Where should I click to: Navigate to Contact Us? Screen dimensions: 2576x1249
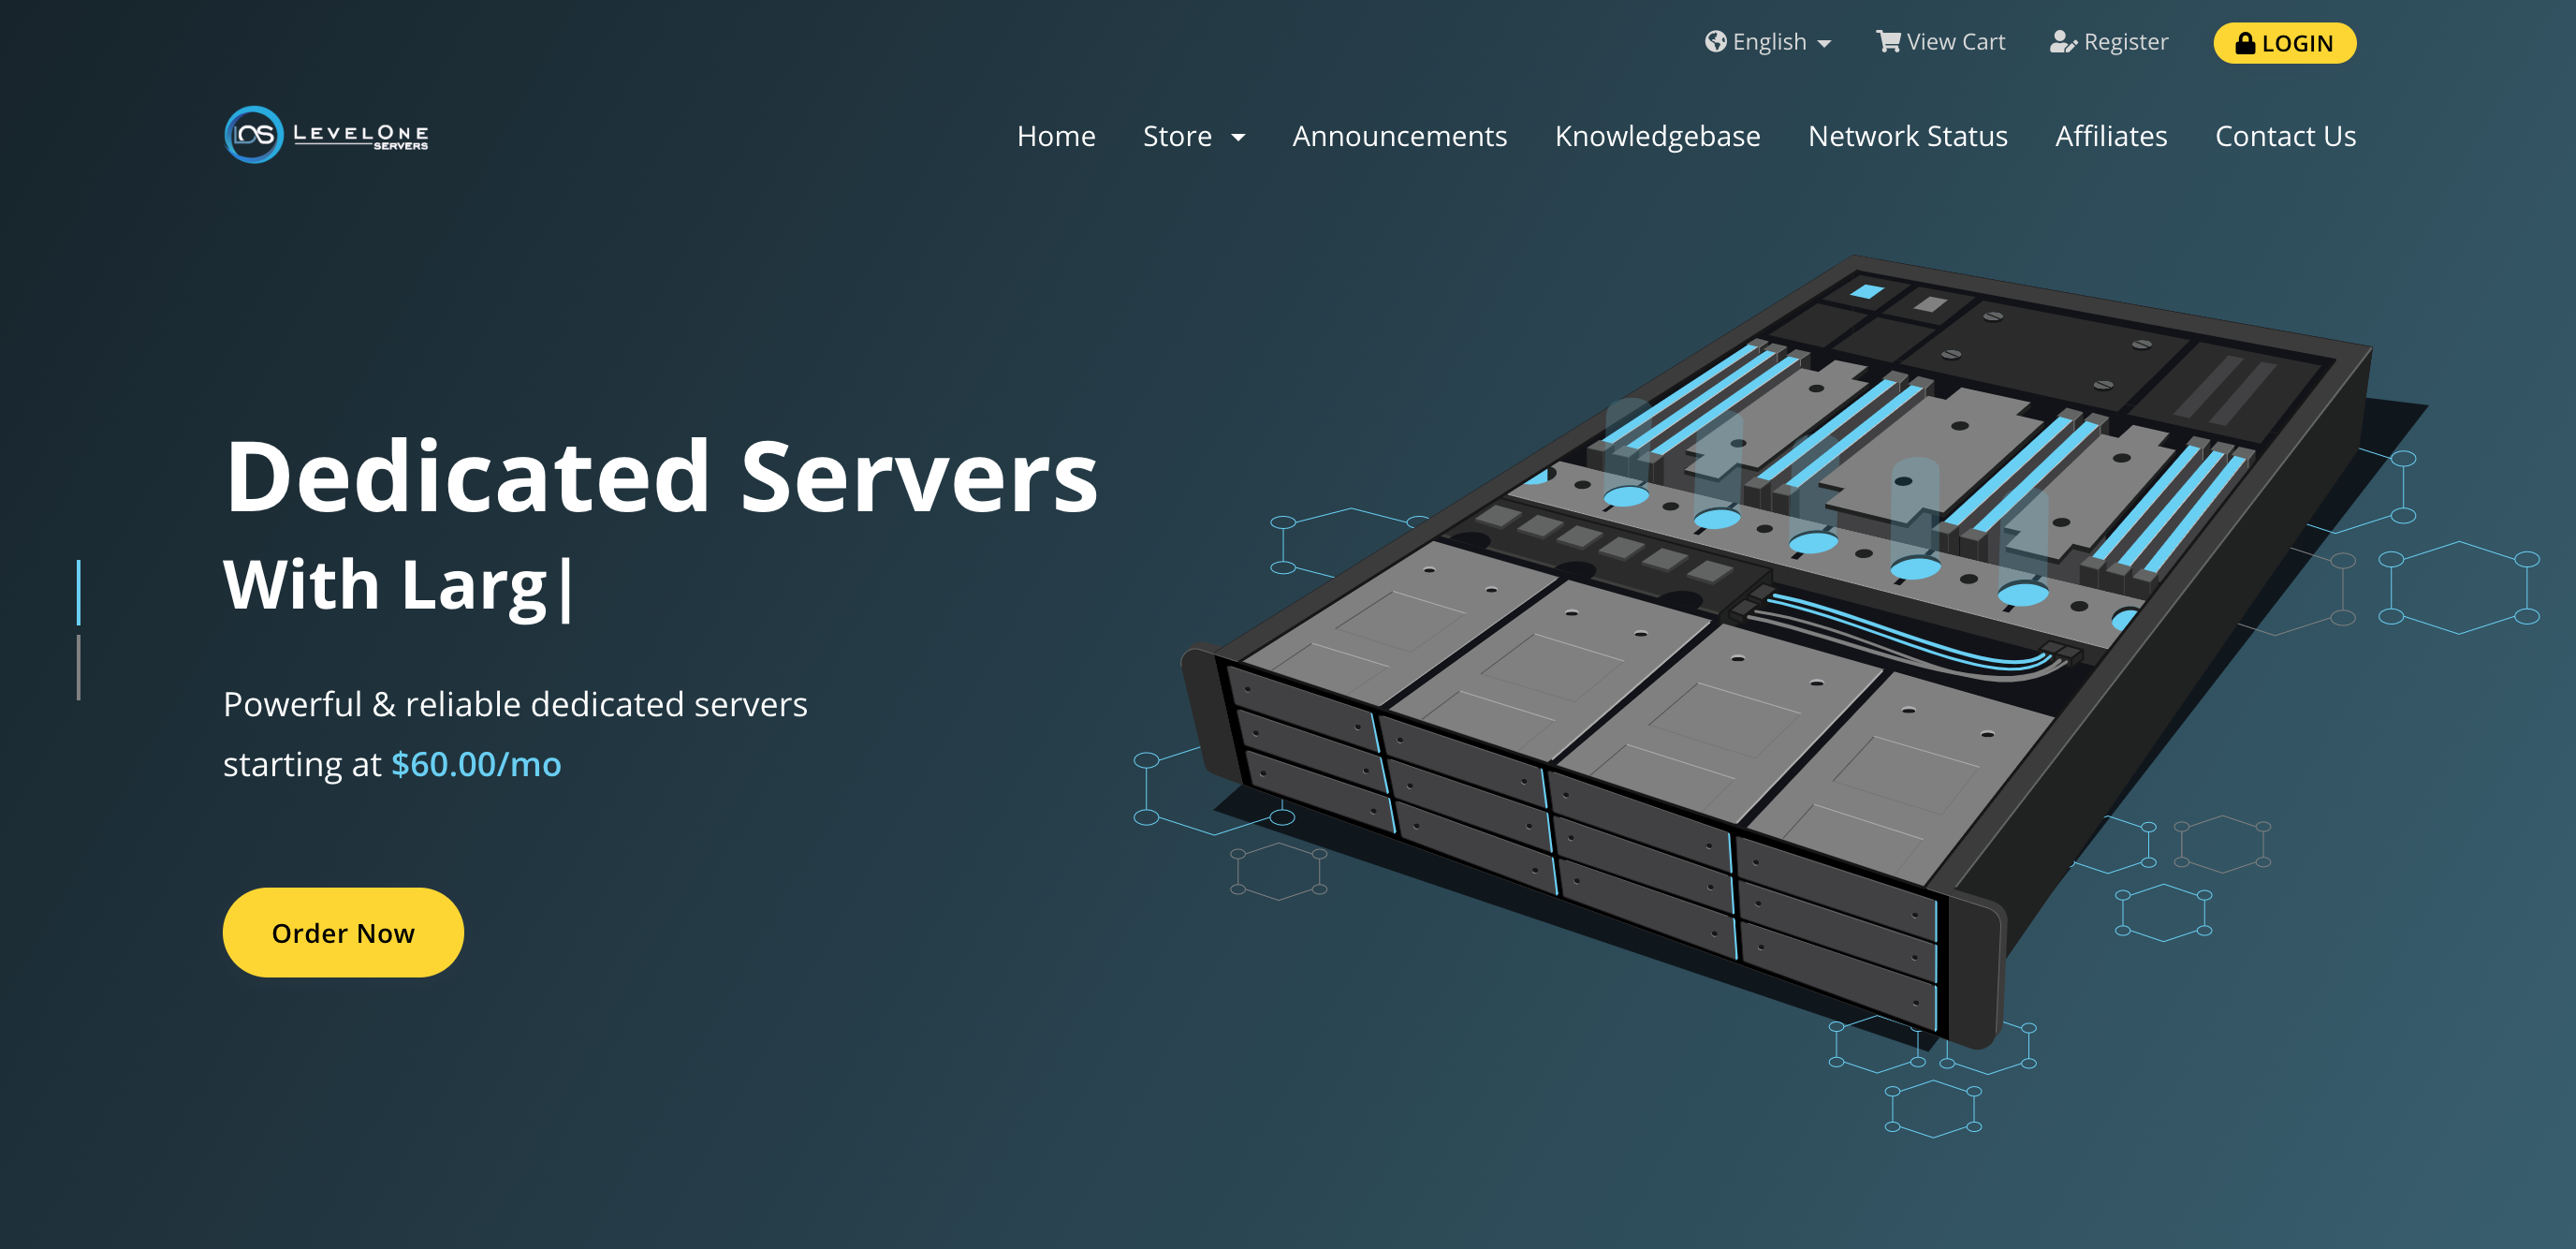tap(2285, 136)
